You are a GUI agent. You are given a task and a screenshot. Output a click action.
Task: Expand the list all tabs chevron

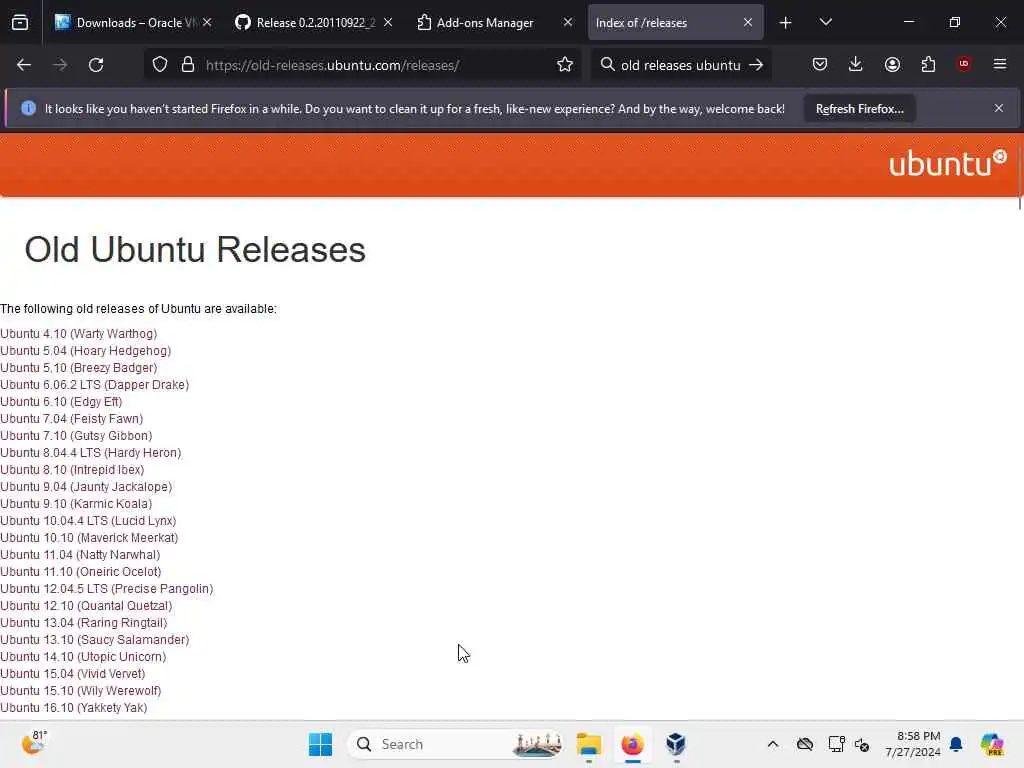825,23
